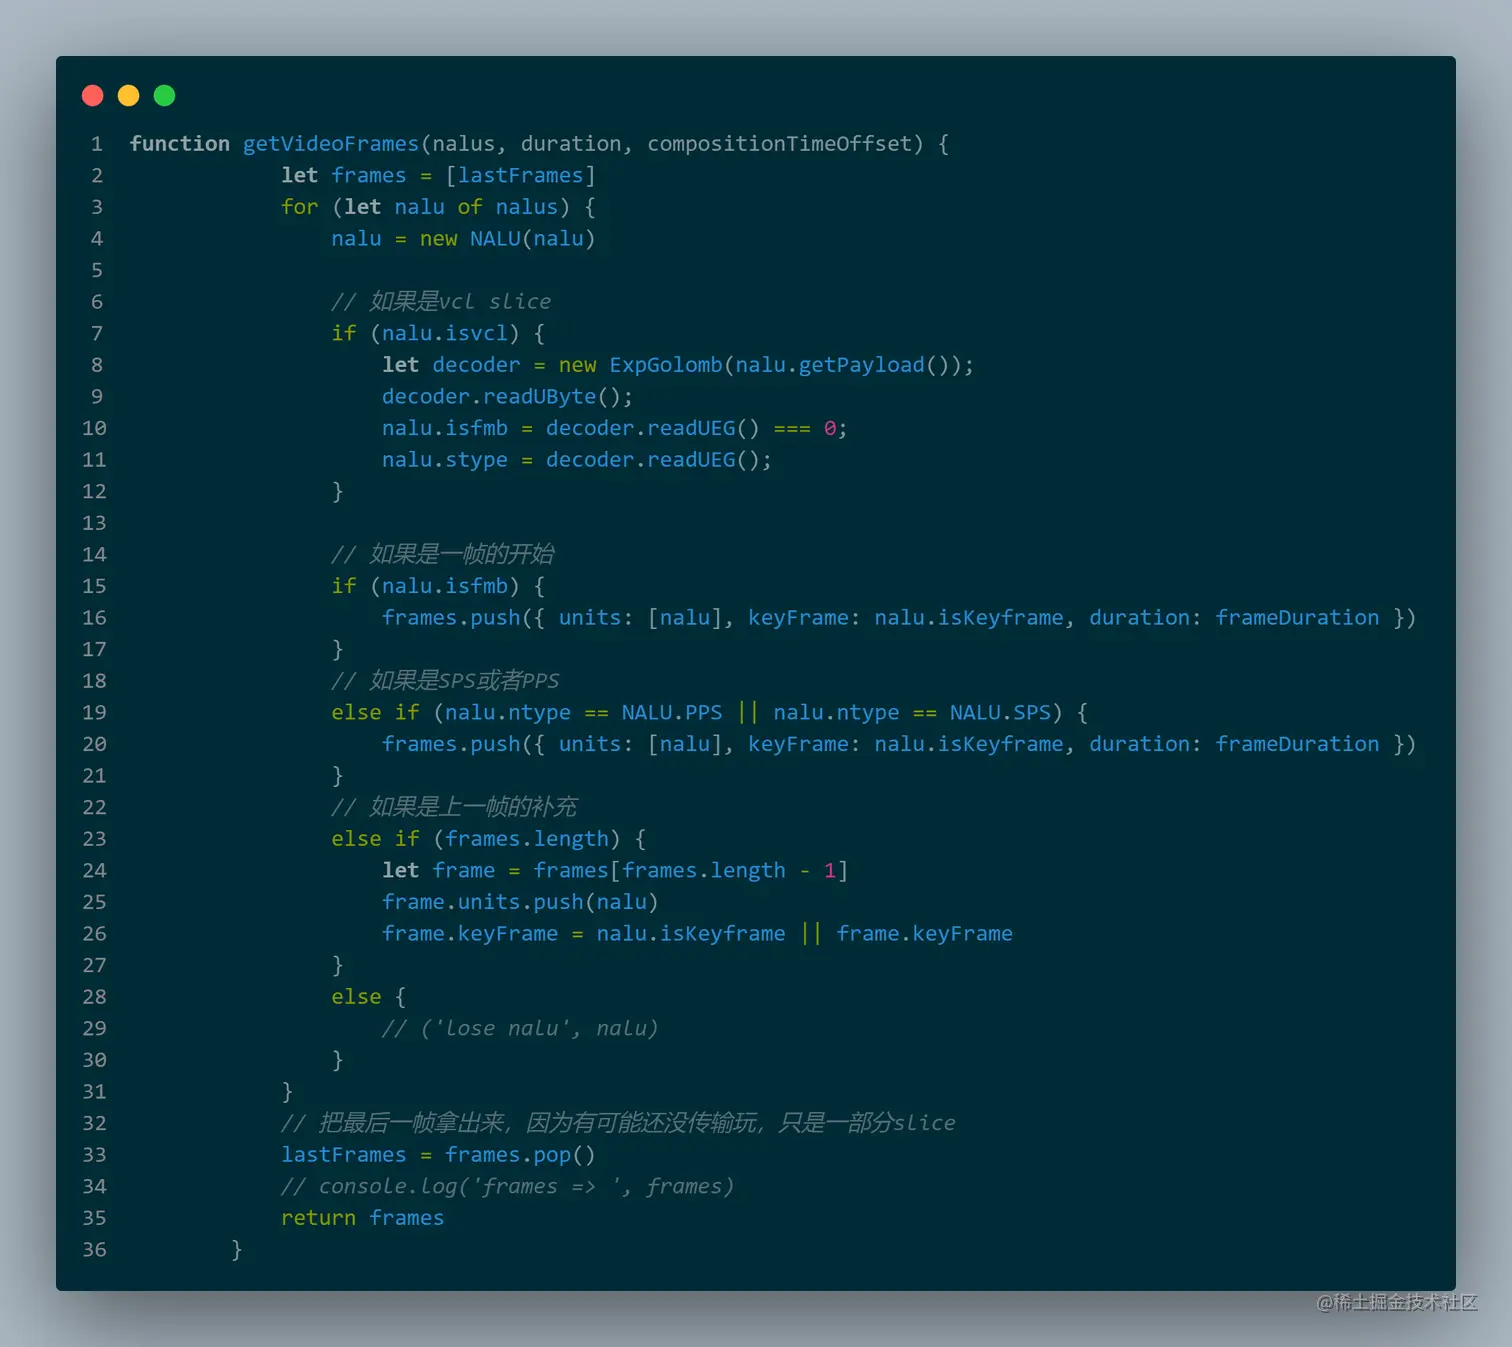Click the yellow minimize traffic light
Viewport: 1512px width, 1347px height.
click(128, 95)
